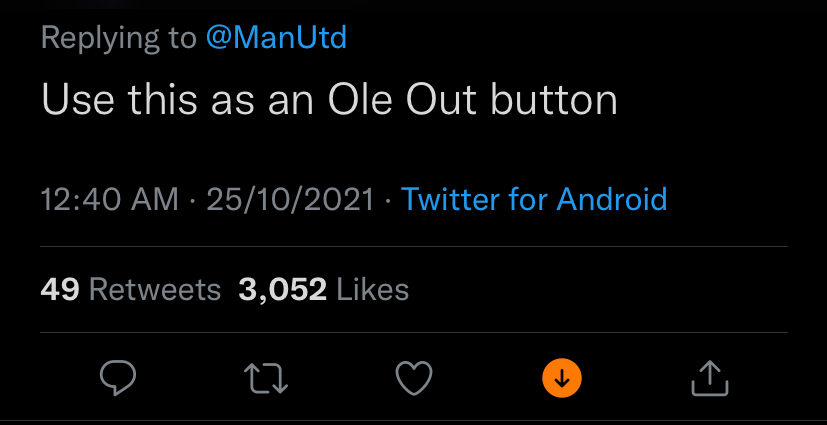Retweet this tweet using the arrows icon
The height and width of the screenshot is (425, 827).
266,377
